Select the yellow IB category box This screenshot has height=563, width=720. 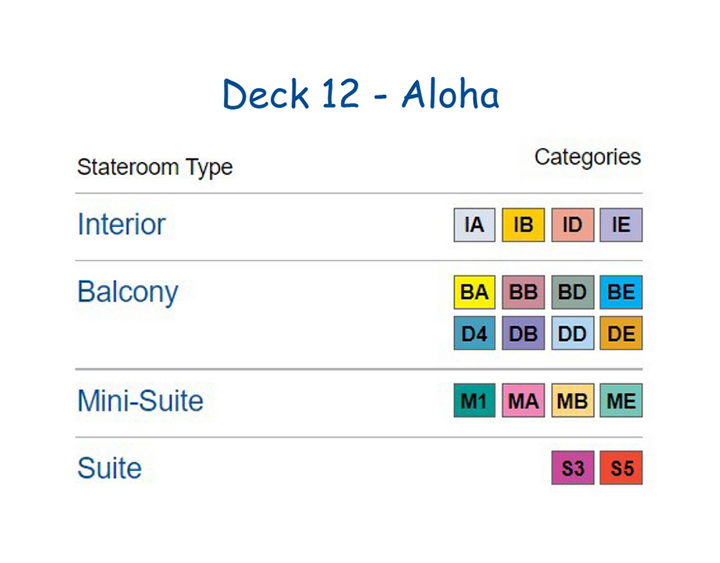point(523,225)
